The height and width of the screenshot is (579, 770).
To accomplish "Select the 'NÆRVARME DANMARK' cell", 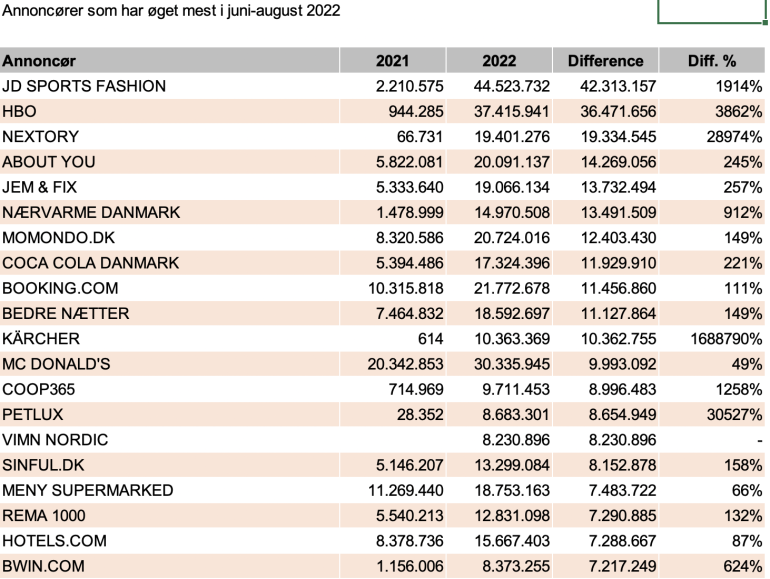I will tap(169, 212).
